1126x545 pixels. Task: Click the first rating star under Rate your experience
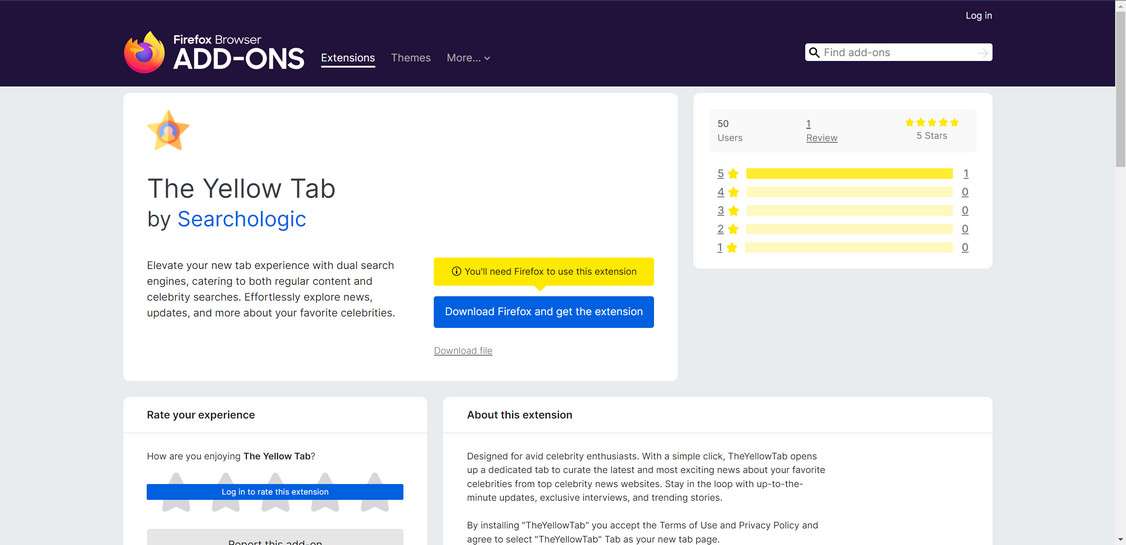click(x=176, y=492)
